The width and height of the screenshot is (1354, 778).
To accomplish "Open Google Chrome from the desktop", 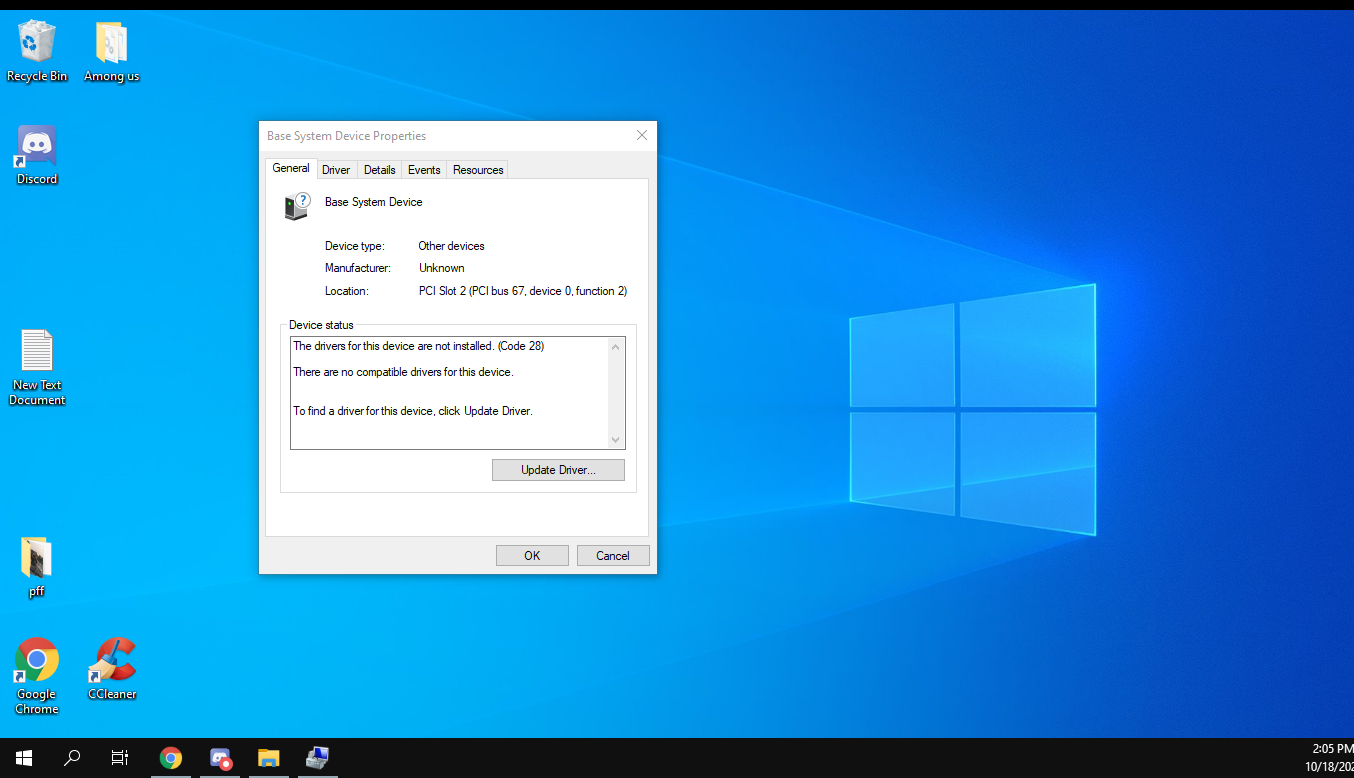I will point(36,662).
